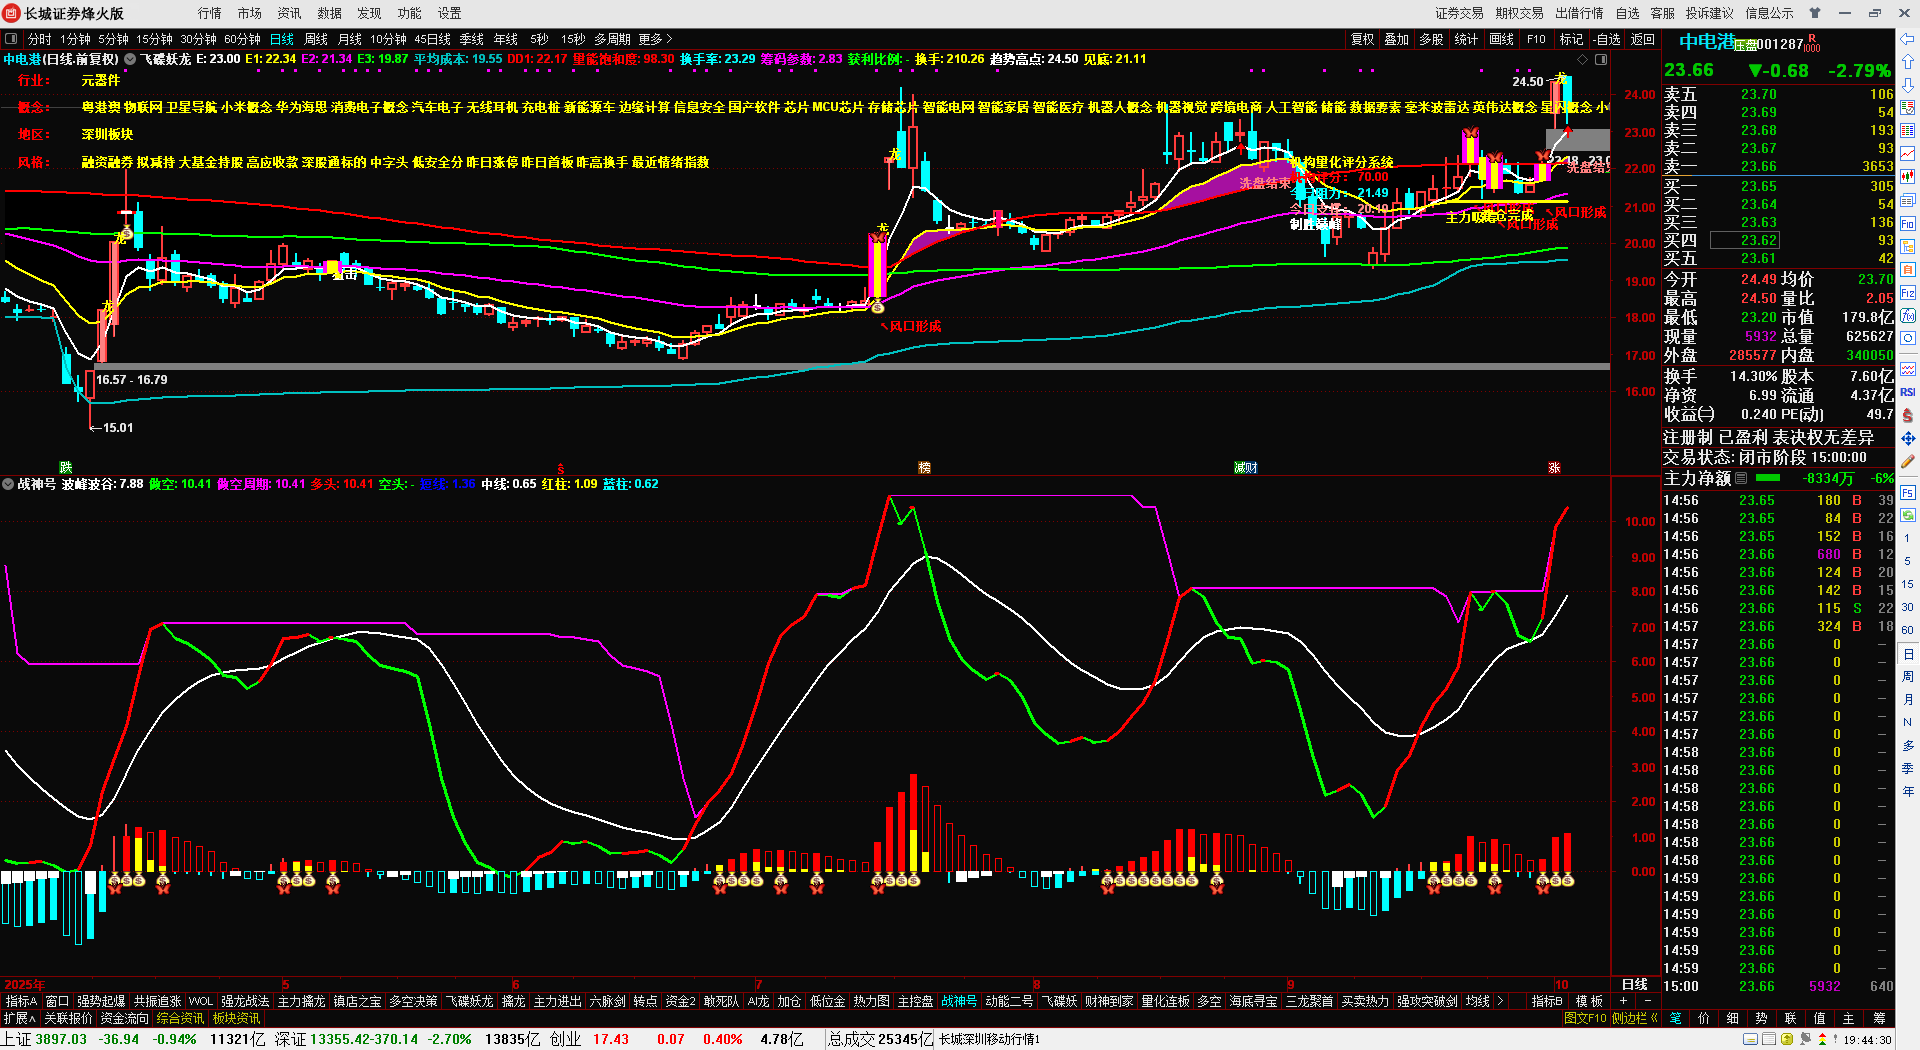Click the 返回 back button
The height and width of the screenshot is (1050, 1920).
(1643, 39)
